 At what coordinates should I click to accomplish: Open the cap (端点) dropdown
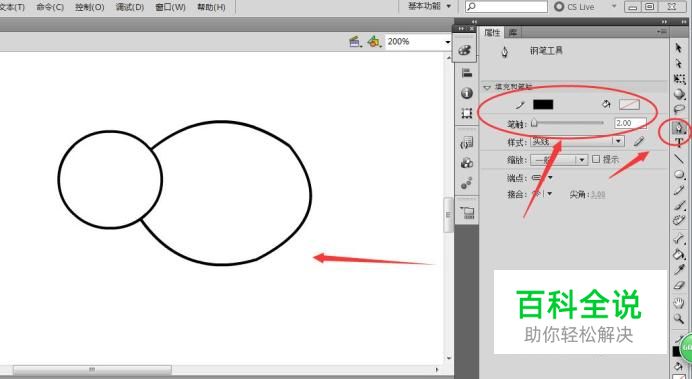pos(550,177)
